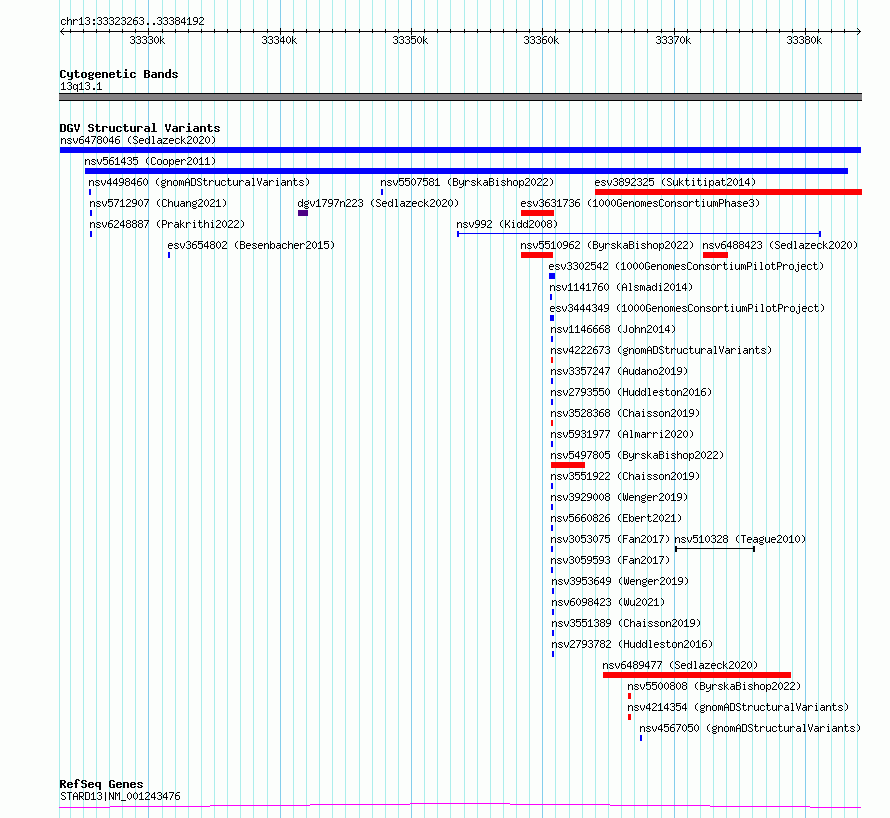This screenshot has width=890, height=818.
Task: Open esv3631736 (1000GenomesConsortiumPhase3) entry
Action: tap(640, 203)
